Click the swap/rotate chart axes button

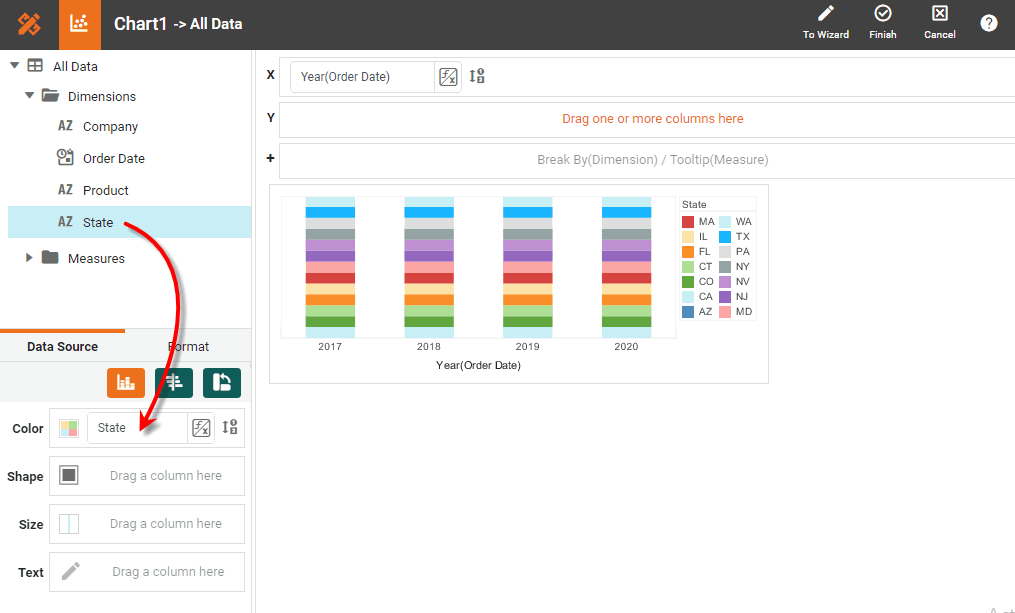coord(222,382)
